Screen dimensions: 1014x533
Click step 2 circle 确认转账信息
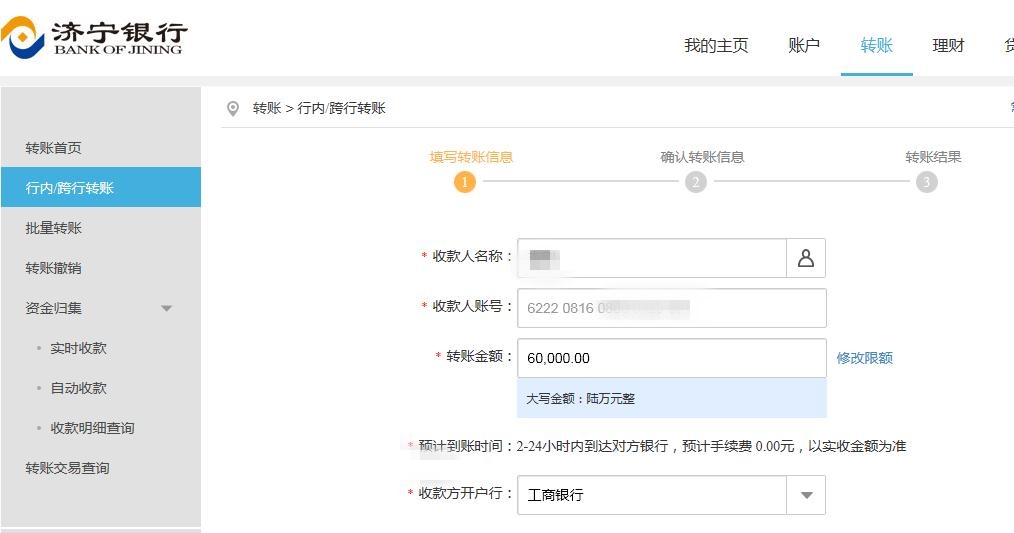click(x=696, y=182)
